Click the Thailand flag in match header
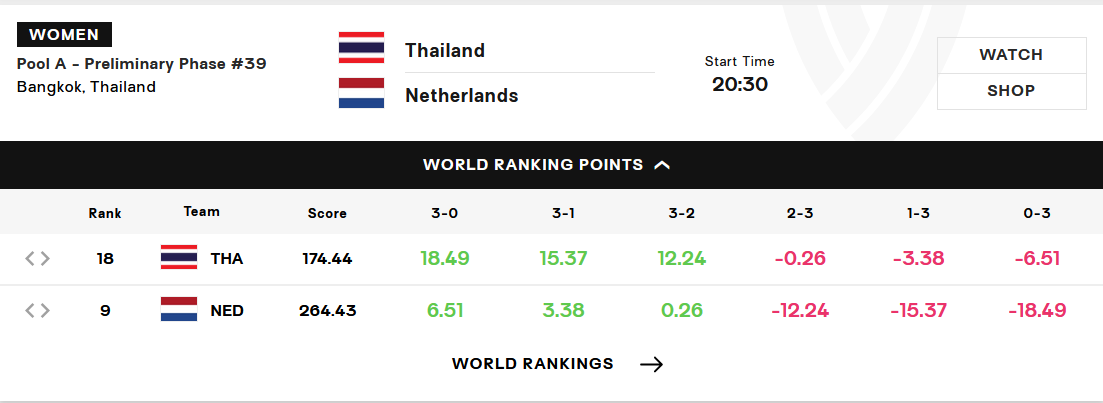Viewport: 1103px width, 403px height. click(362, 47)
